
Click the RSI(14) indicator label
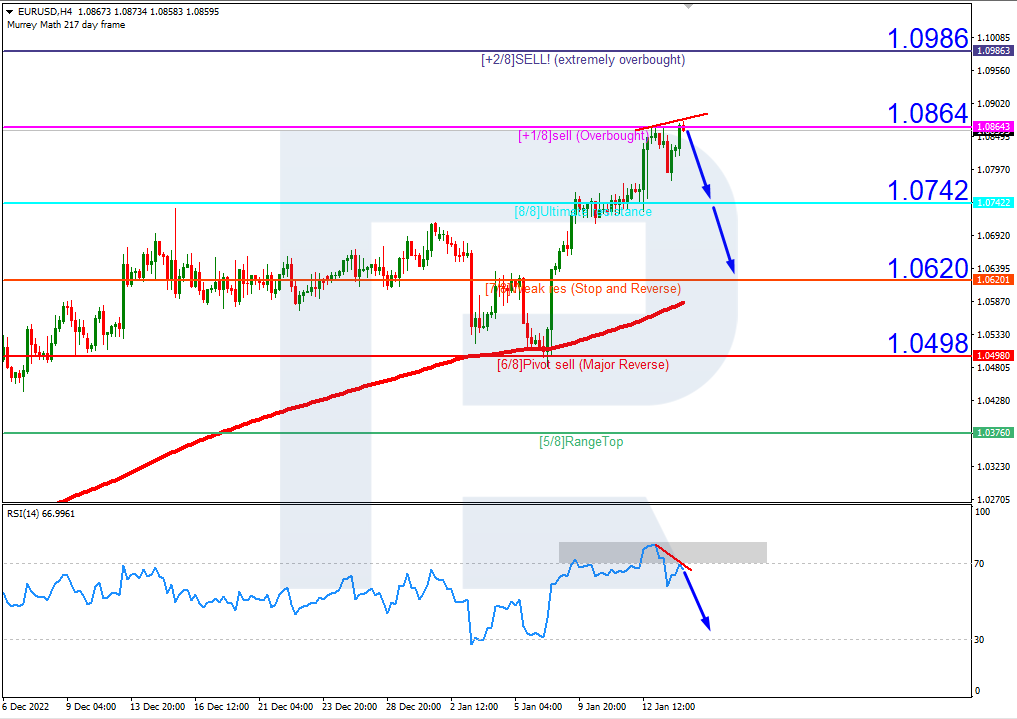click(41, 513)
